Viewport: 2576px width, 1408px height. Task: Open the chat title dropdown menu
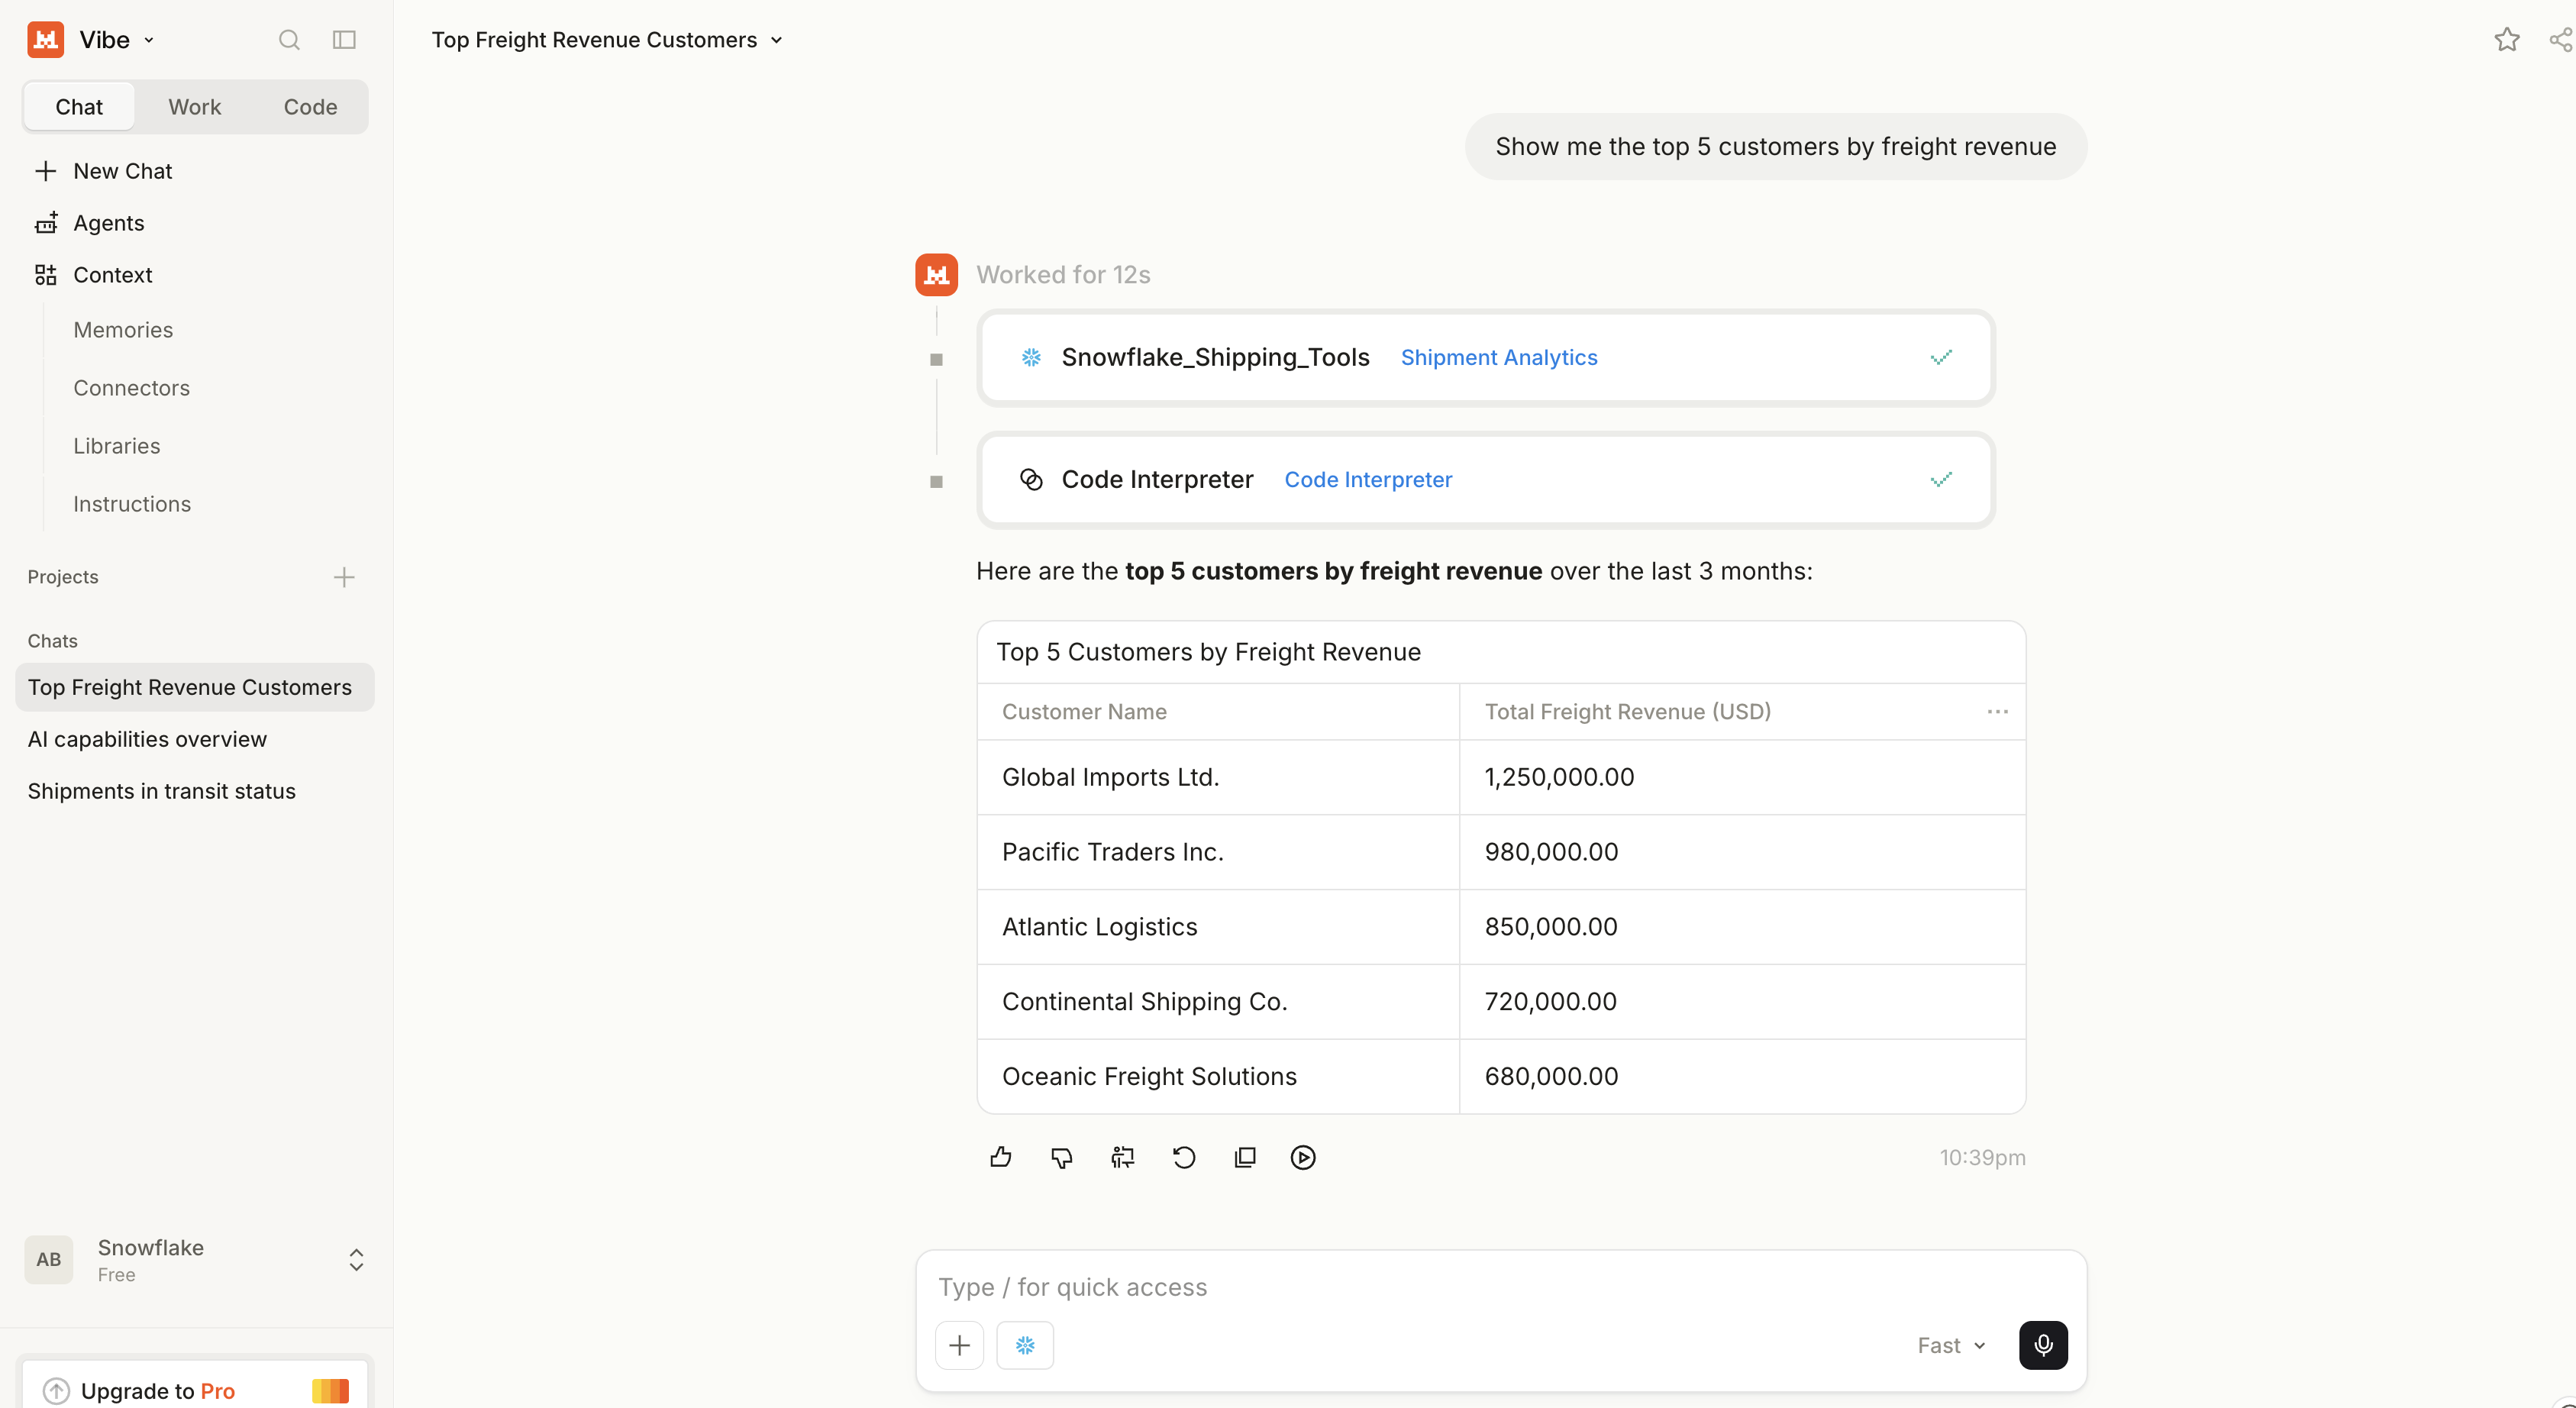pos(777,40)
